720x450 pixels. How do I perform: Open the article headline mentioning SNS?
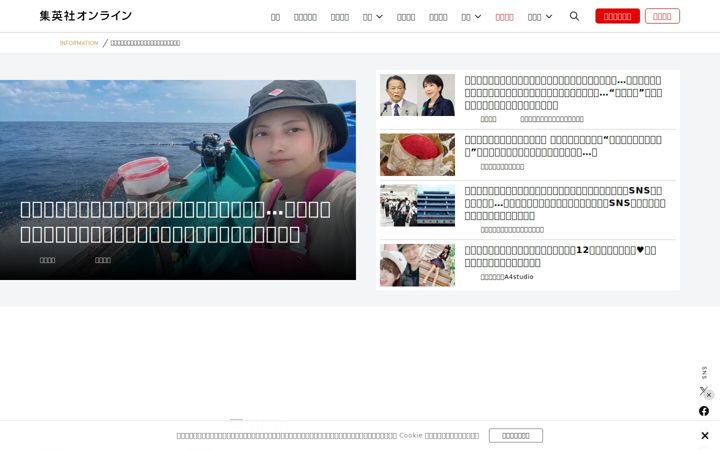[565, 203]
